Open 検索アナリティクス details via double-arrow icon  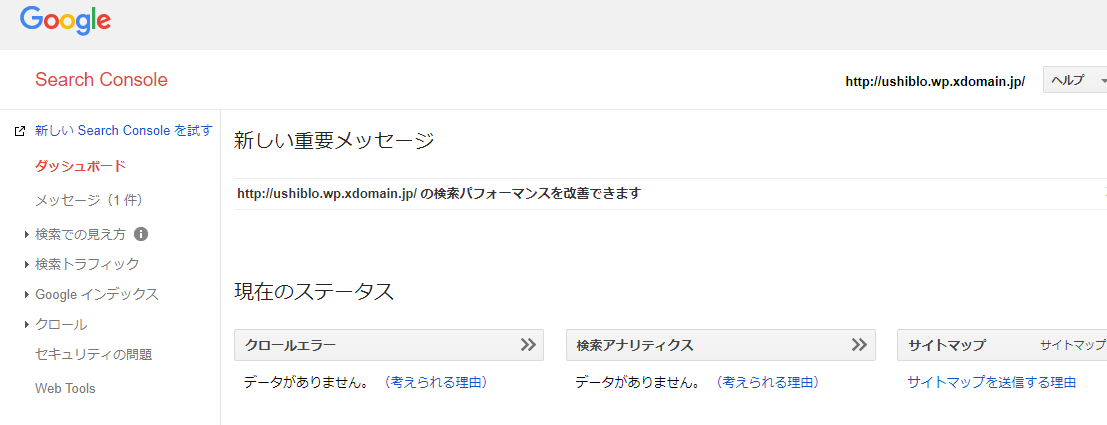click(859, 345)
